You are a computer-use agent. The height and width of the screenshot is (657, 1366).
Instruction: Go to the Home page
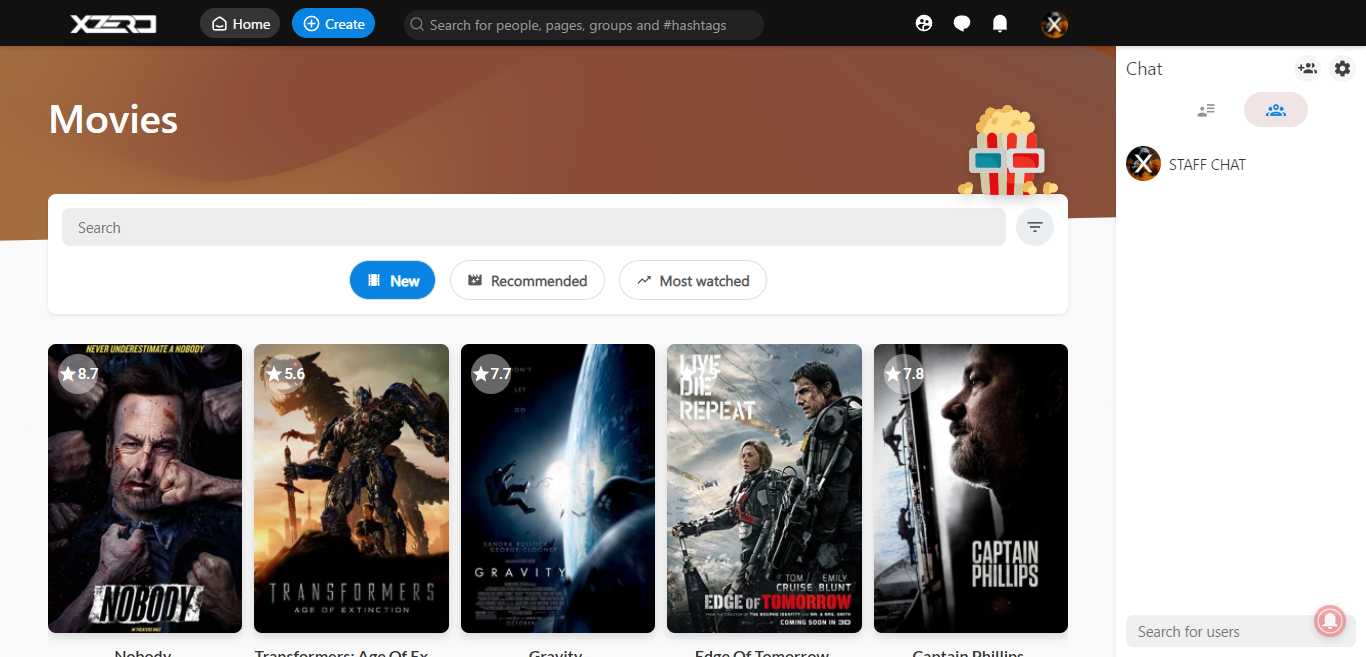click(240, 24)
